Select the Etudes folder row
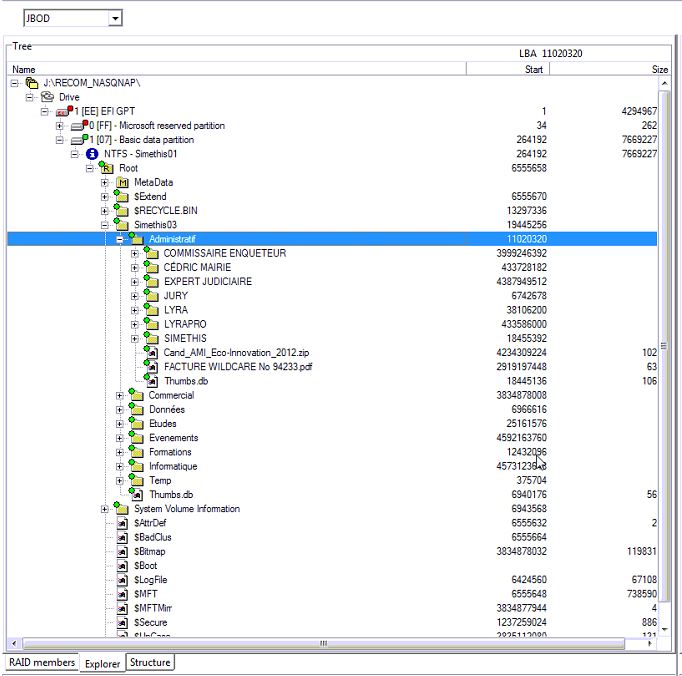This screenshot has height=676, width=682. (332, 423)
